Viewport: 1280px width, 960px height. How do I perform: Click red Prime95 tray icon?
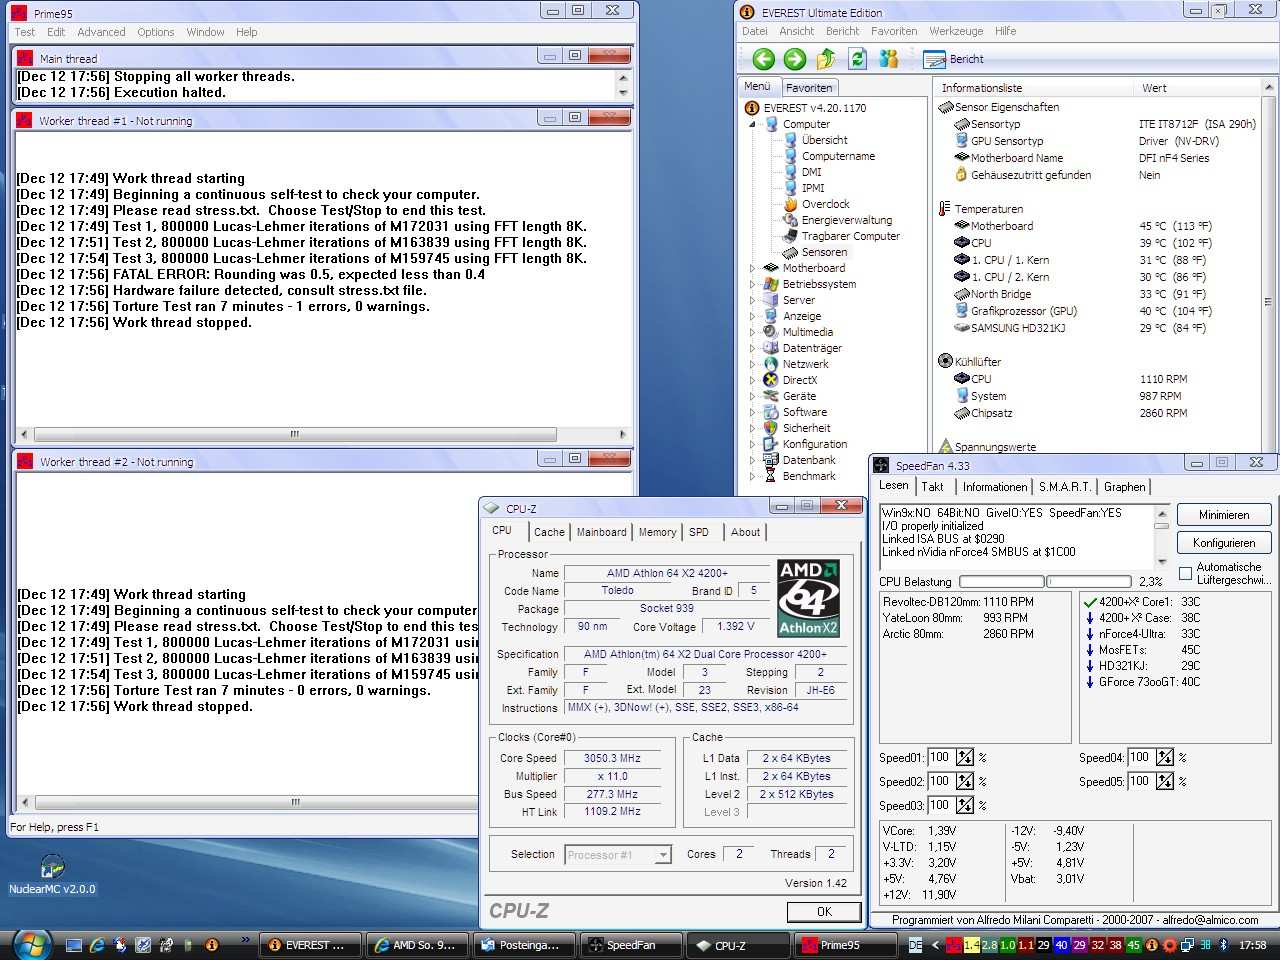pyautogui.click(x=954, y=945)
